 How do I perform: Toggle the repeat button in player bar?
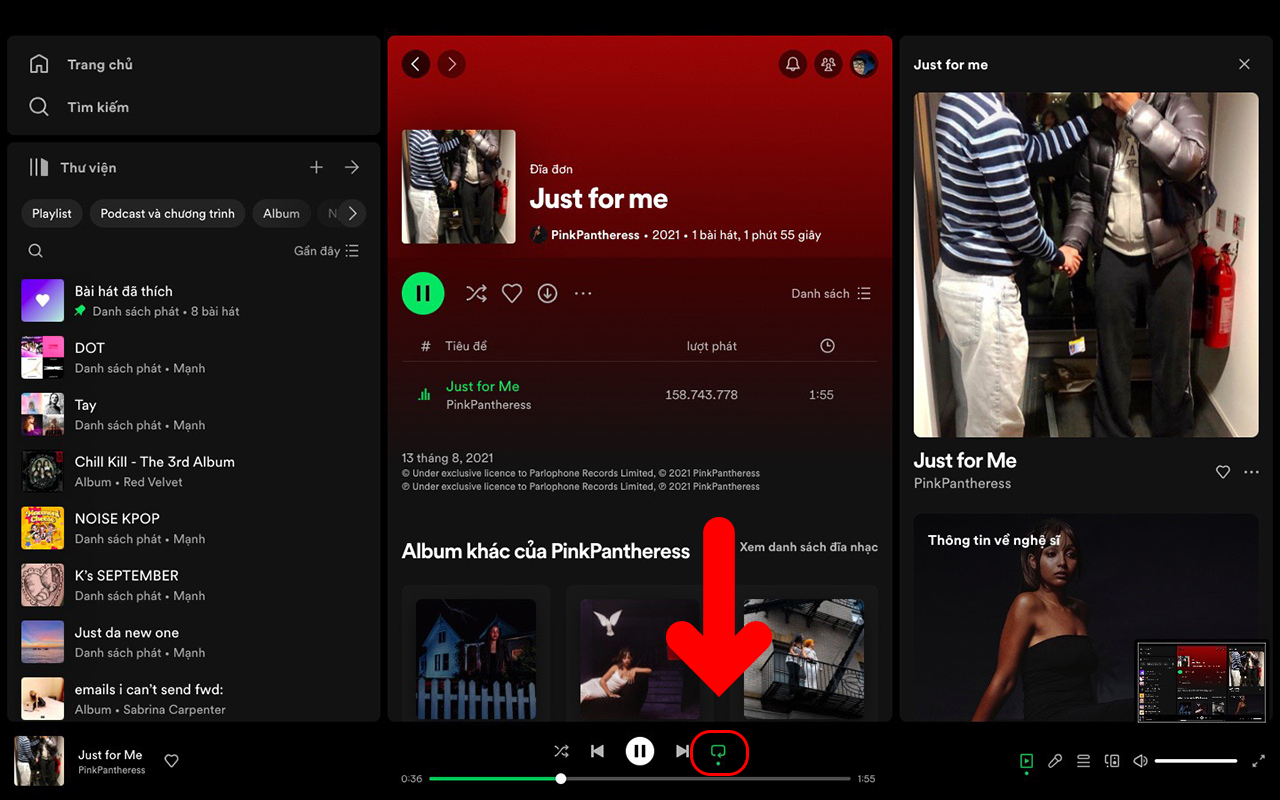(x=718, y=751)
